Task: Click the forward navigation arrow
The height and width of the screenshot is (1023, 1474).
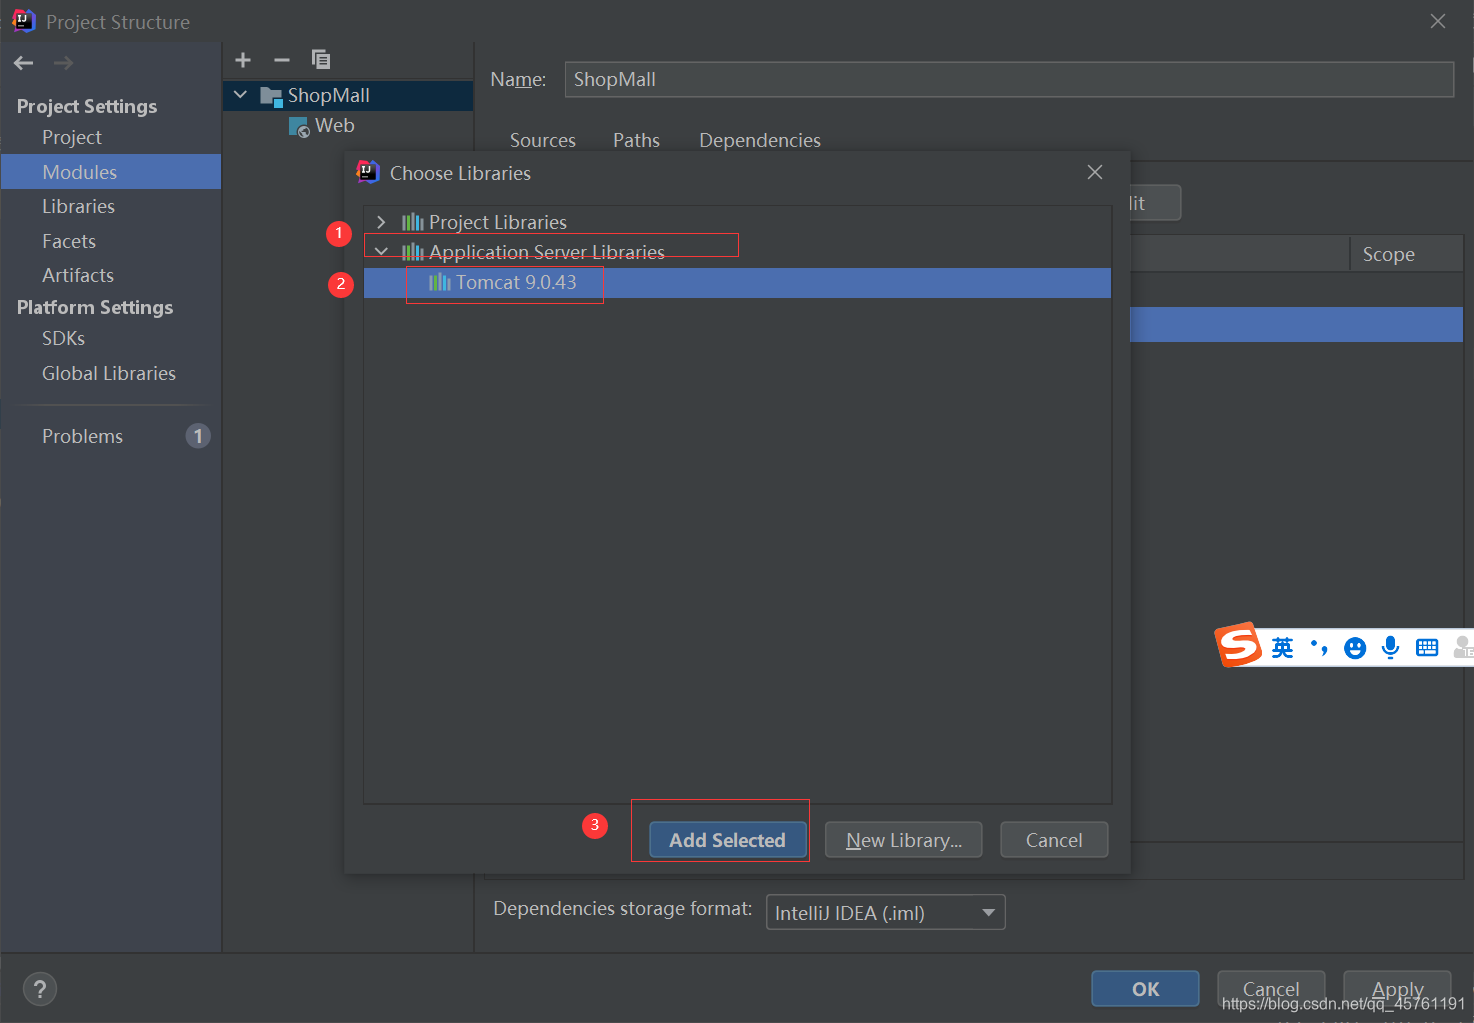Action: (63, 63)
